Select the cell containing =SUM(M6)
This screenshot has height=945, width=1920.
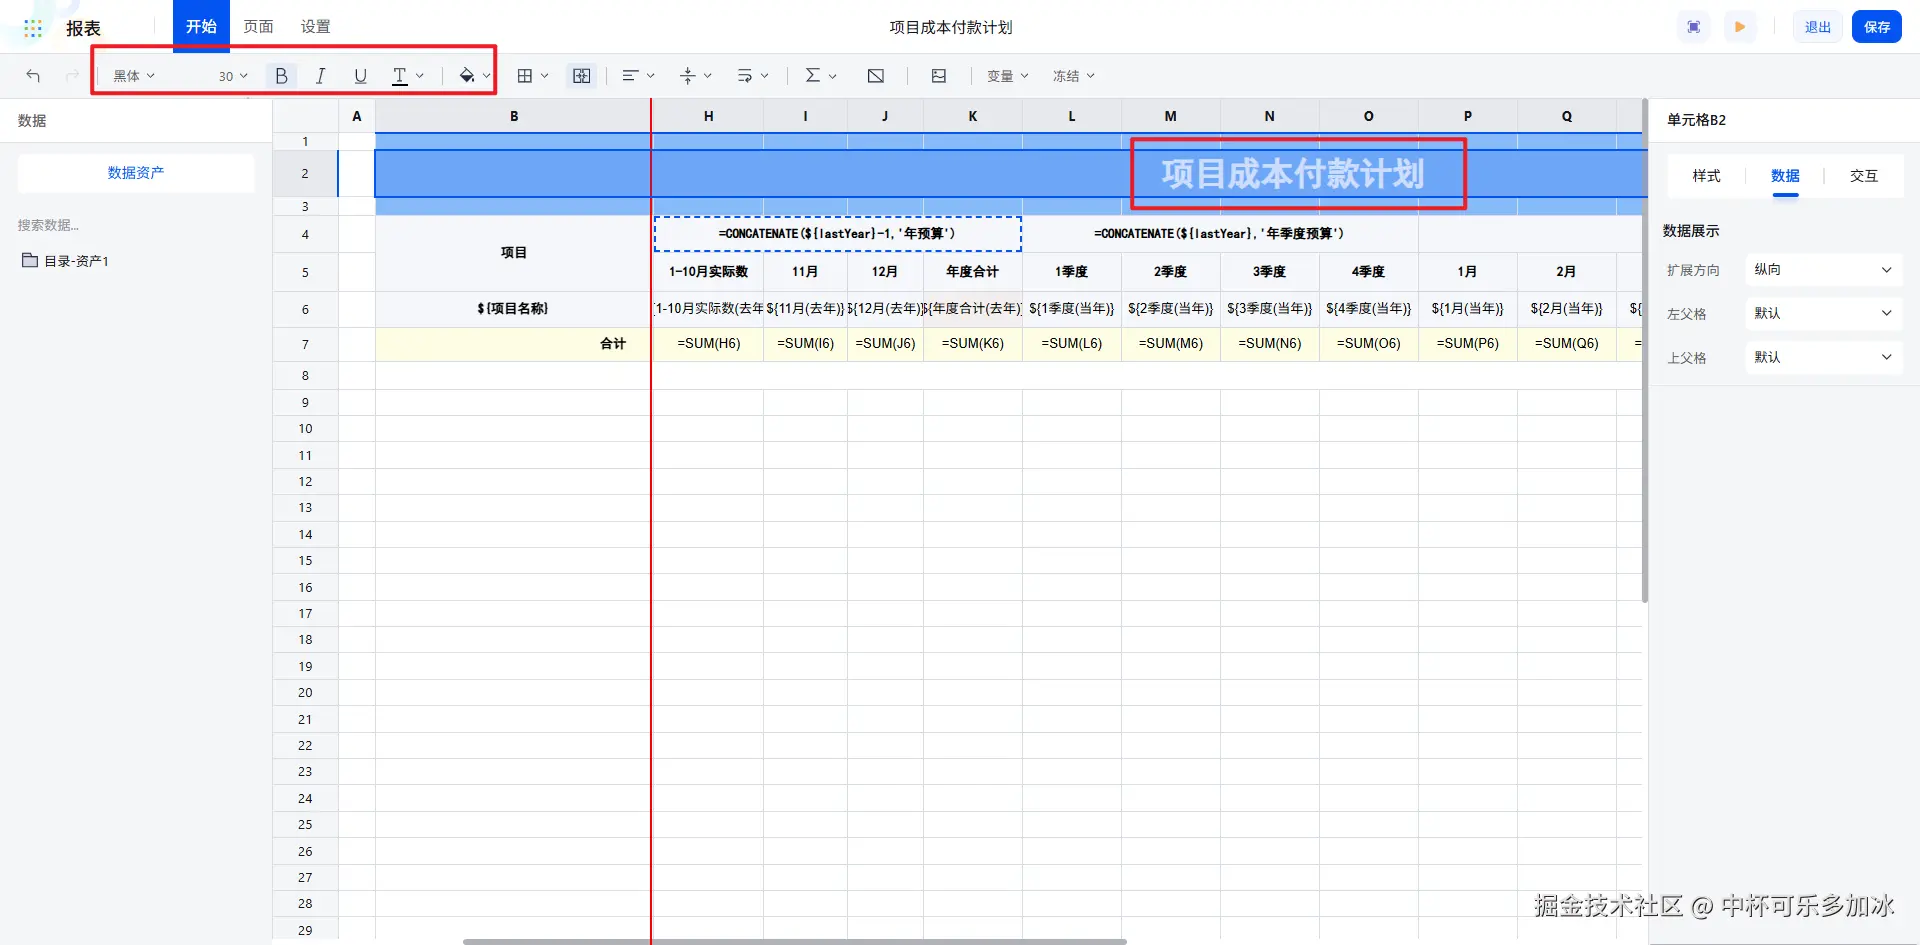[x=1171, y=344]
